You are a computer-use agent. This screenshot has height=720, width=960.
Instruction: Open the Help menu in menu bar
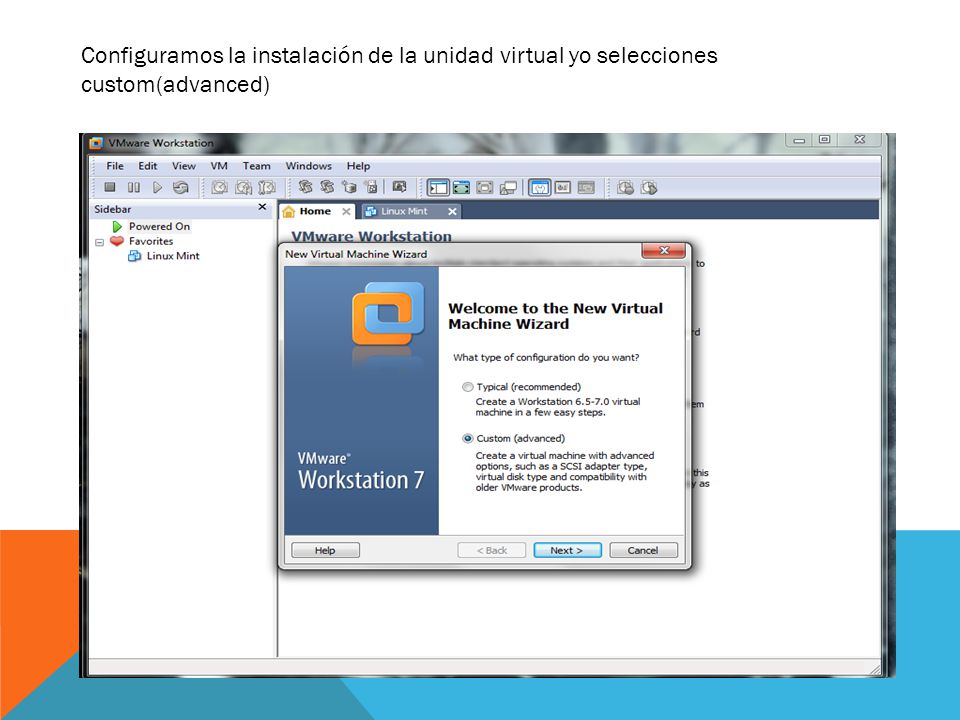click(x=358, y=166)
